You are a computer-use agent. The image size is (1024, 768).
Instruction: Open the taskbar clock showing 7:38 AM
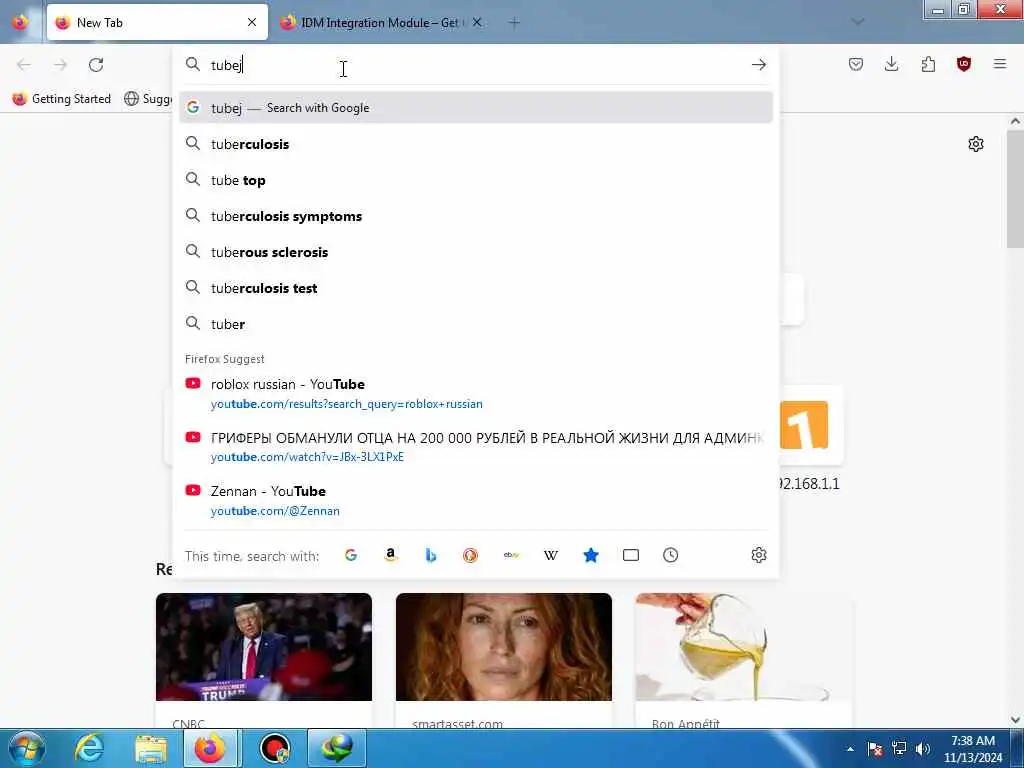[x=972, y=749]
